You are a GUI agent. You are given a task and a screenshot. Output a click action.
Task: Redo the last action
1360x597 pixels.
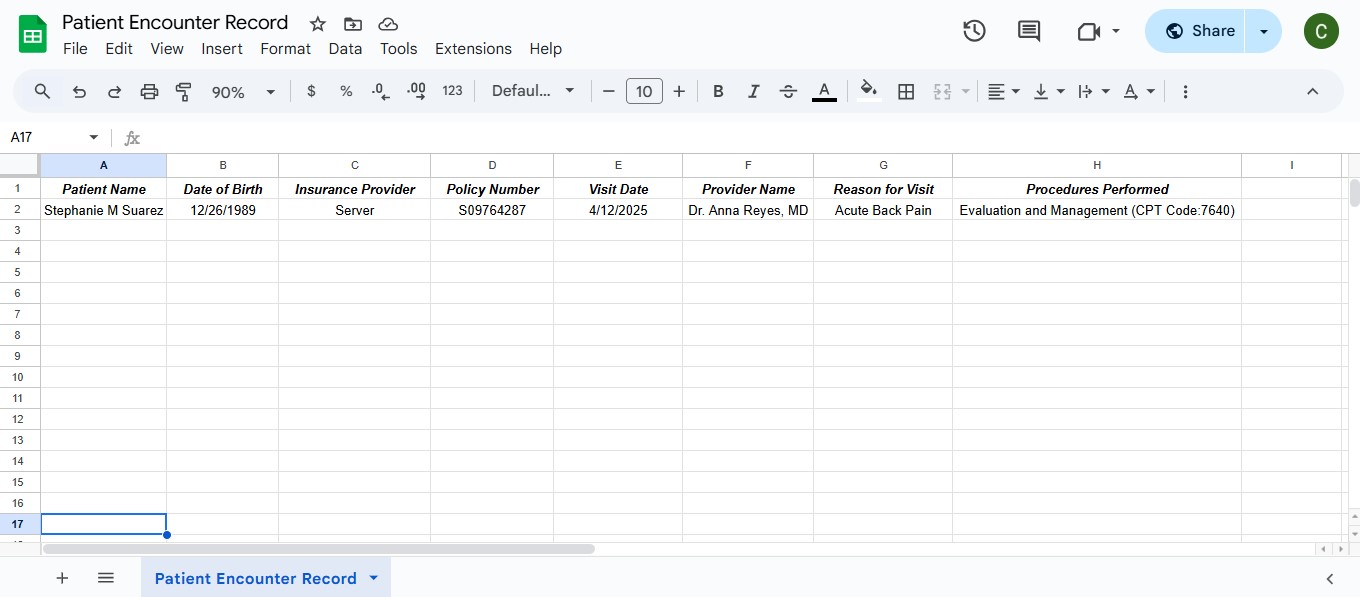pyautogui.click(x=114, y=91)
